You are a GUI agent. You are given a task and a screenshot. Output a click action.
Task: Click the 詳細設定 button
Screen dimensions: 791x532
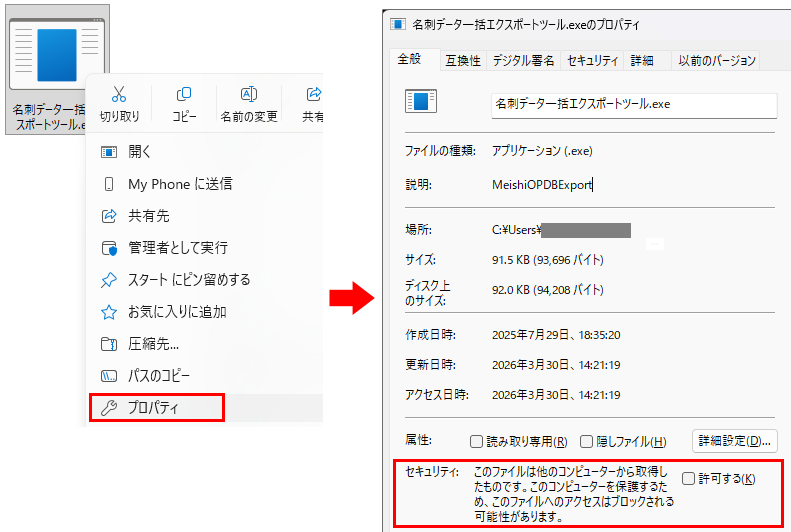(734, 440)
